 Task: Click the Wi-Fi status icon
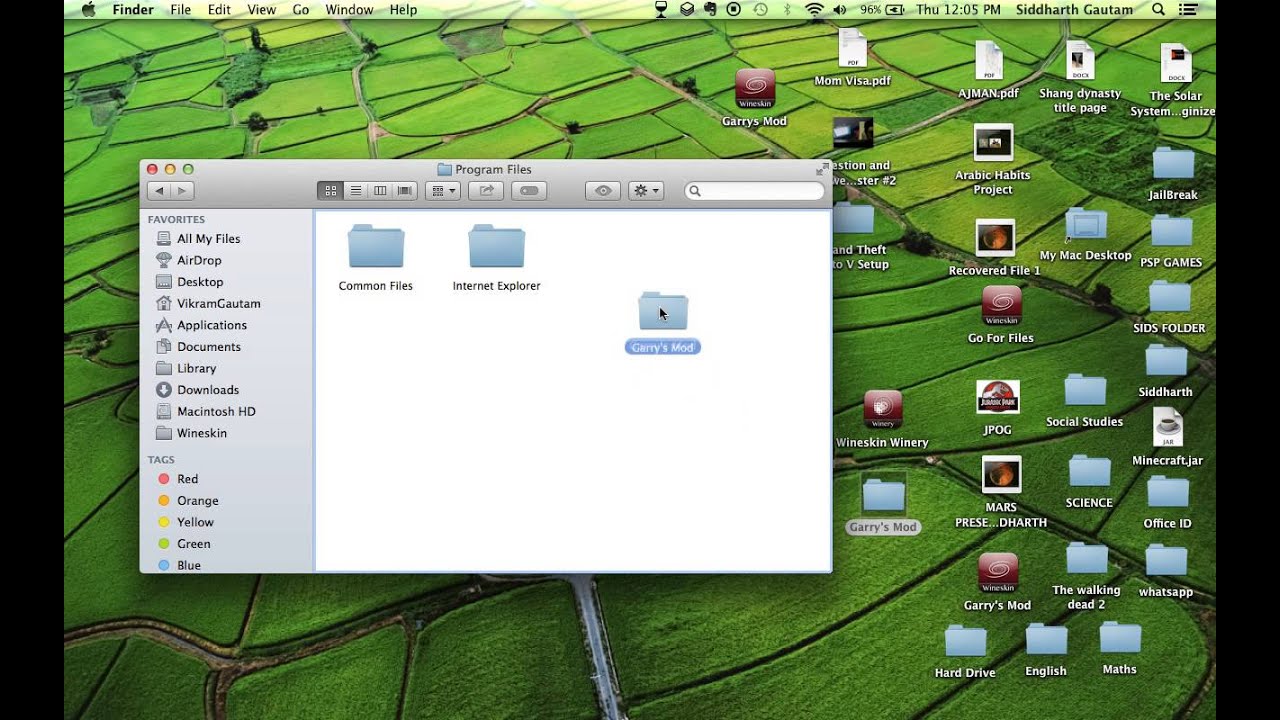click(x=814, y=10)
